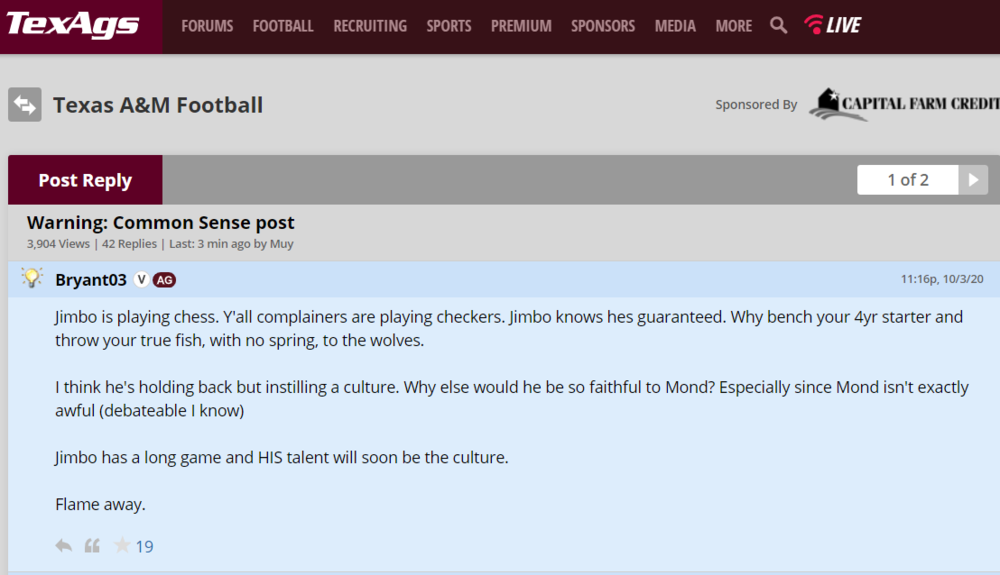
Task: Click the lightbulb icon beside Bryant03
Action: click(x=32, y=279)
